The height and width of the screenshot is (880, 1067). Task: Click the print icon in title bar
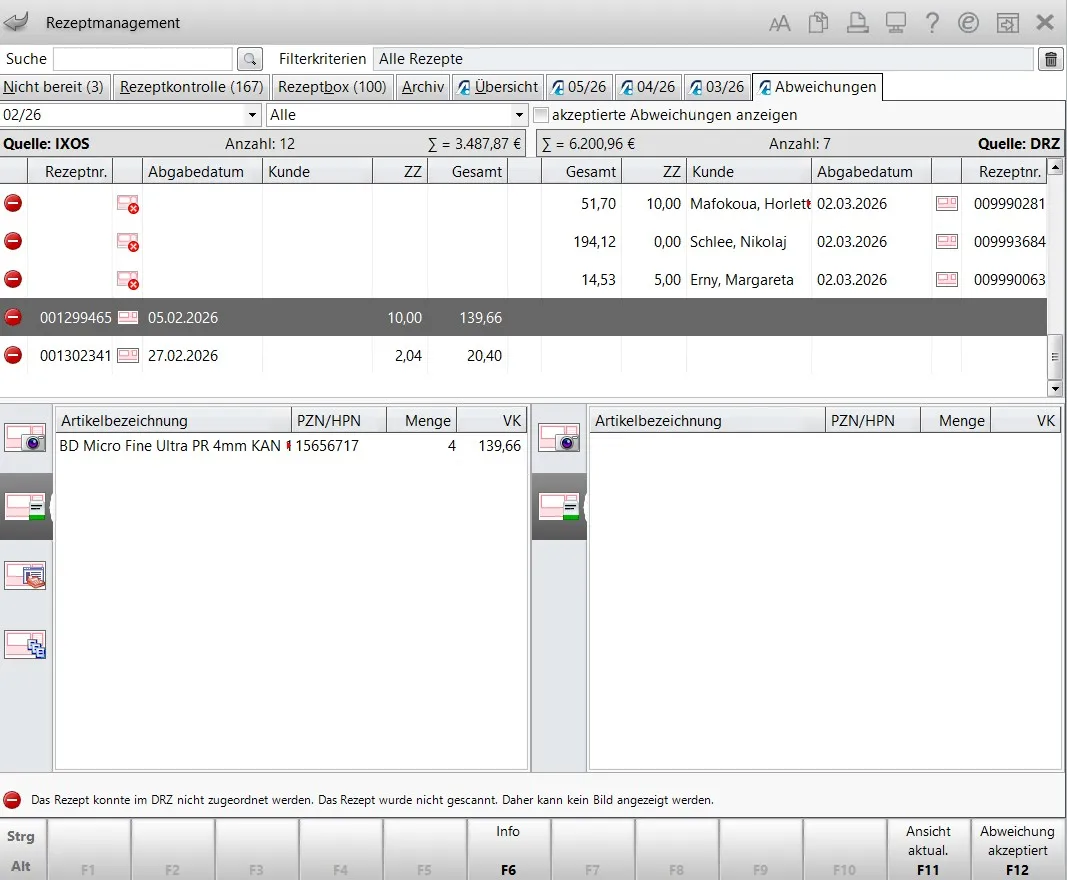857,23
